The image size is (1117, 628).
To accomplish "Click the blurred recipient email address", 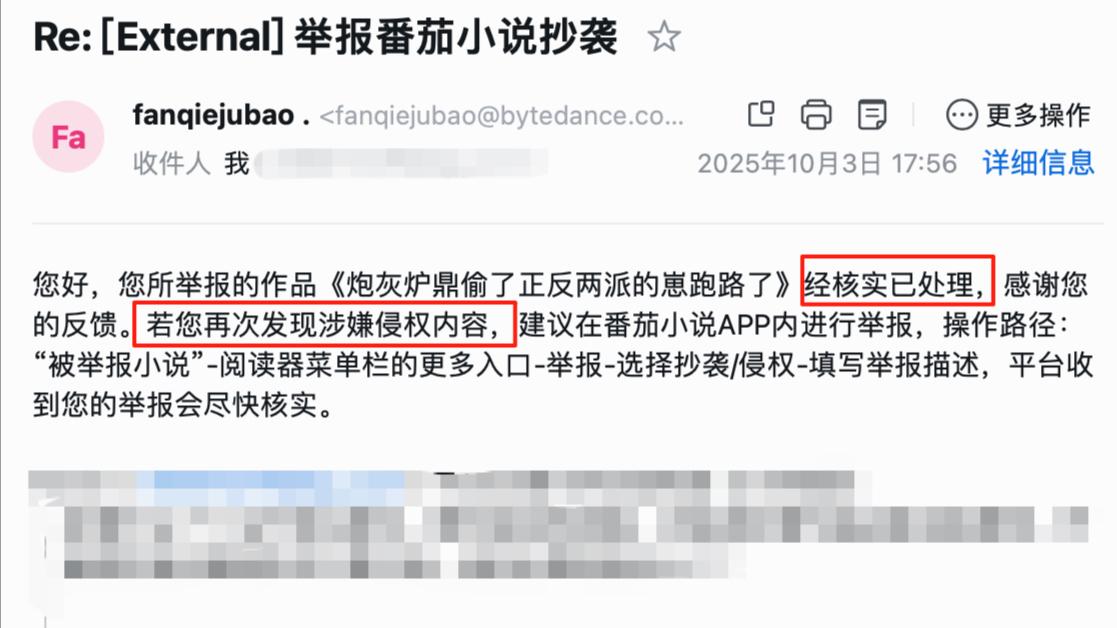I will (x=402, y=163).
